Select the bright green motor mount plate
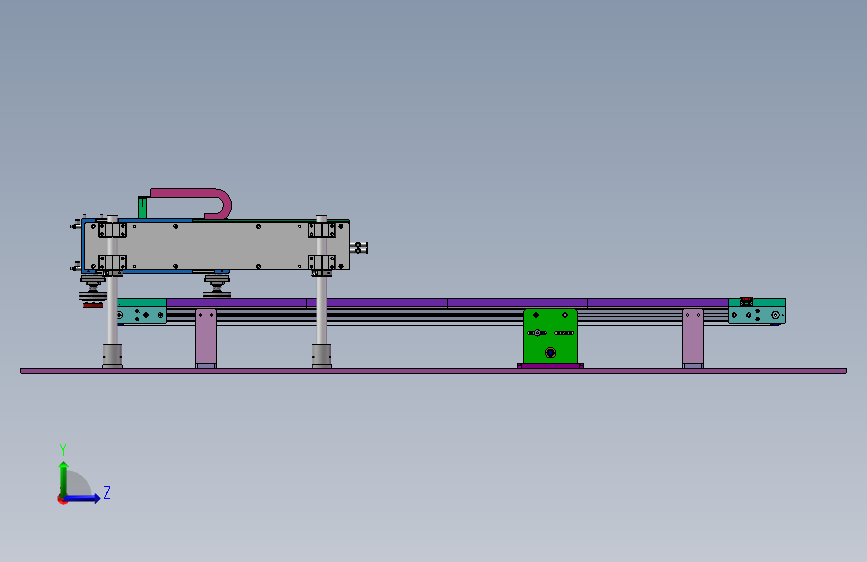Image resolution: width=867 pixels, height=562 pixels. (x=550, y=336)
